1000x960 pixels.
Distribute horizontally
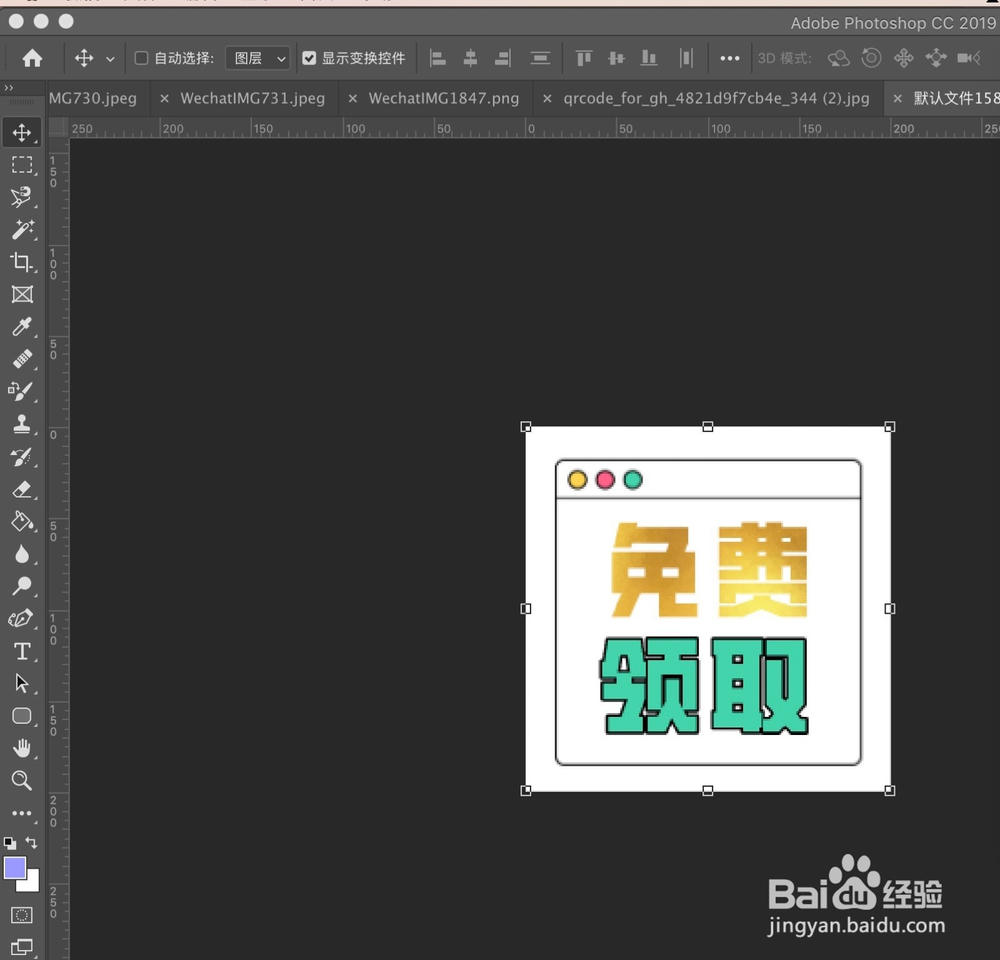[686, 59]
